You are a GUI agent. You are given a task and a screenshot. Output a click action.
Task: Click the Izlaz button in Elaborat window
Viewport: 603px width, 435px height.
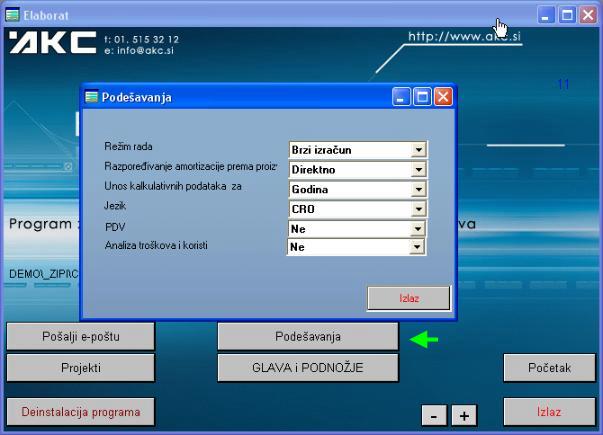[x=549, y=412]
